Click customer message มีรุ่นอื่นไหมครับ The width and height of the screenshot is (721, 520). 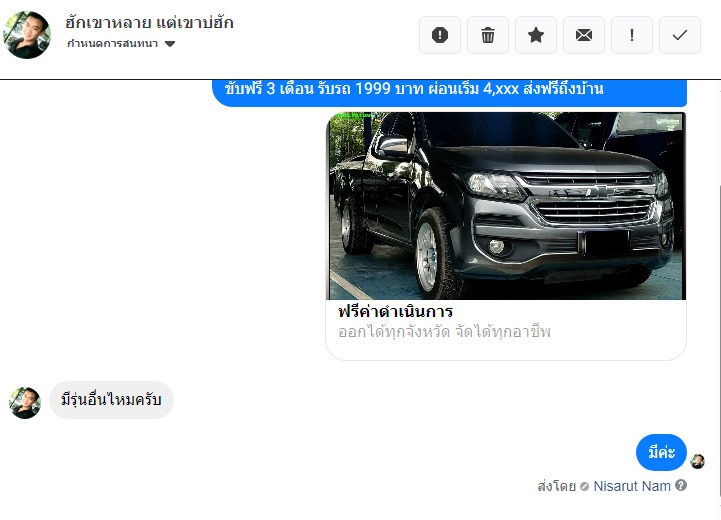(111, 400)
